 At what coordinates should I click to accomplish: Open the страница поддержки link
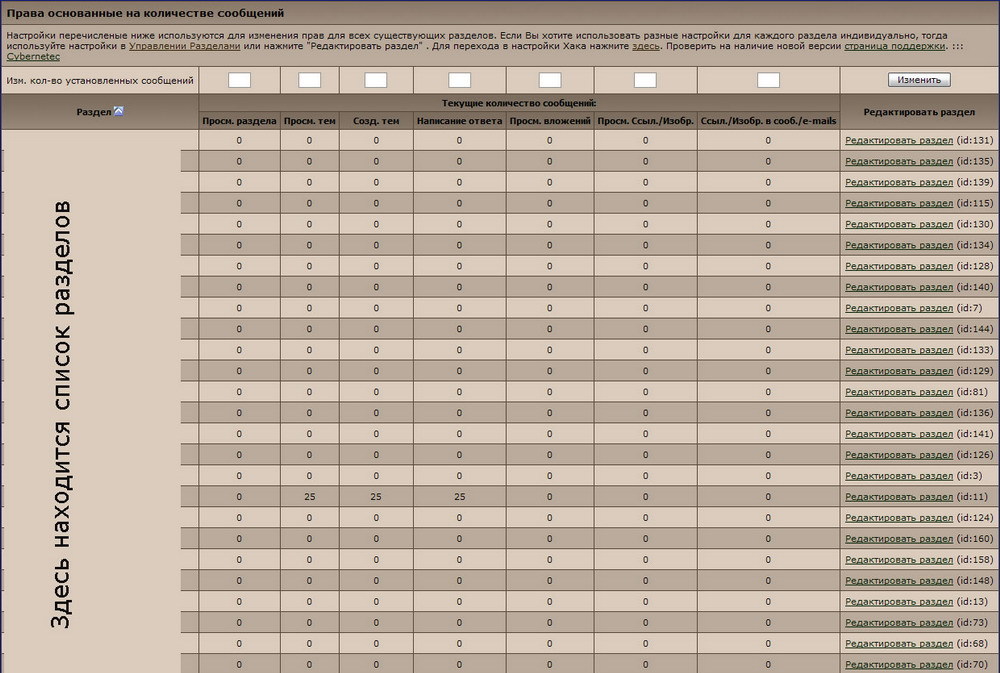pos(894,46)
